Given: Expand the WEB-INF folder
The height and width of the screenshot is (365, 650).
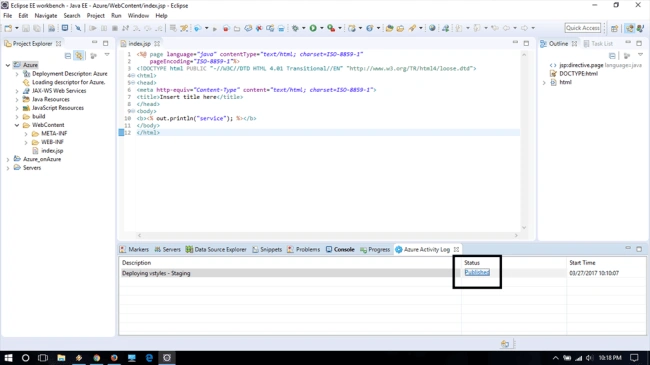Looking at the screenshot, I should point(26,142).
